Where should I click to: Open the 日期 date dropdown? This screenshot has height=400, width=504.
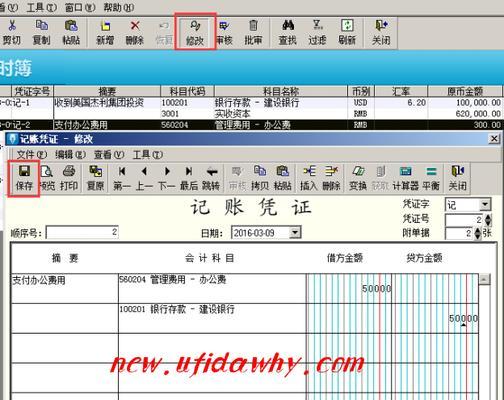(295, 232)
